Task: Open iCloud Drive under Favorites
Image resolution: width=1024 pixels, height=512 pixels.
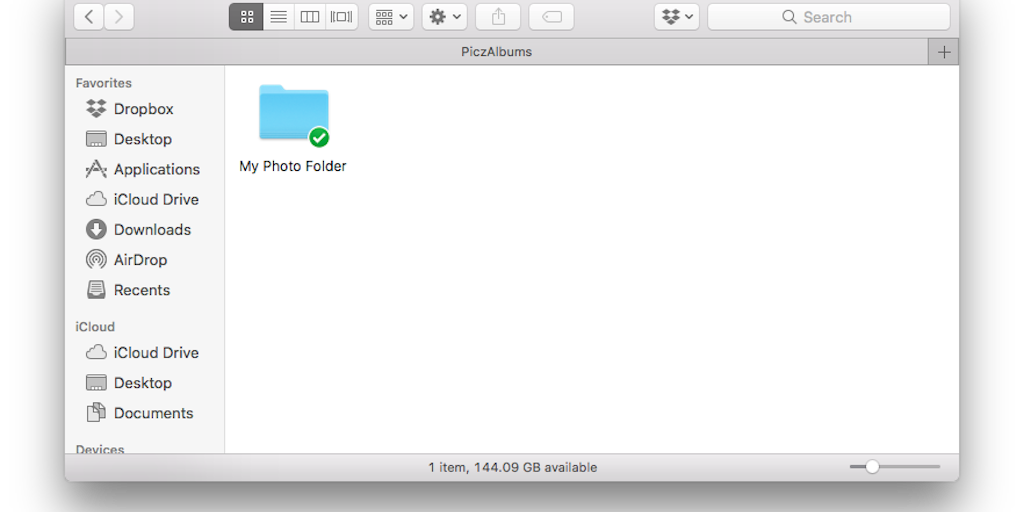Action: (x=156, y=199)
